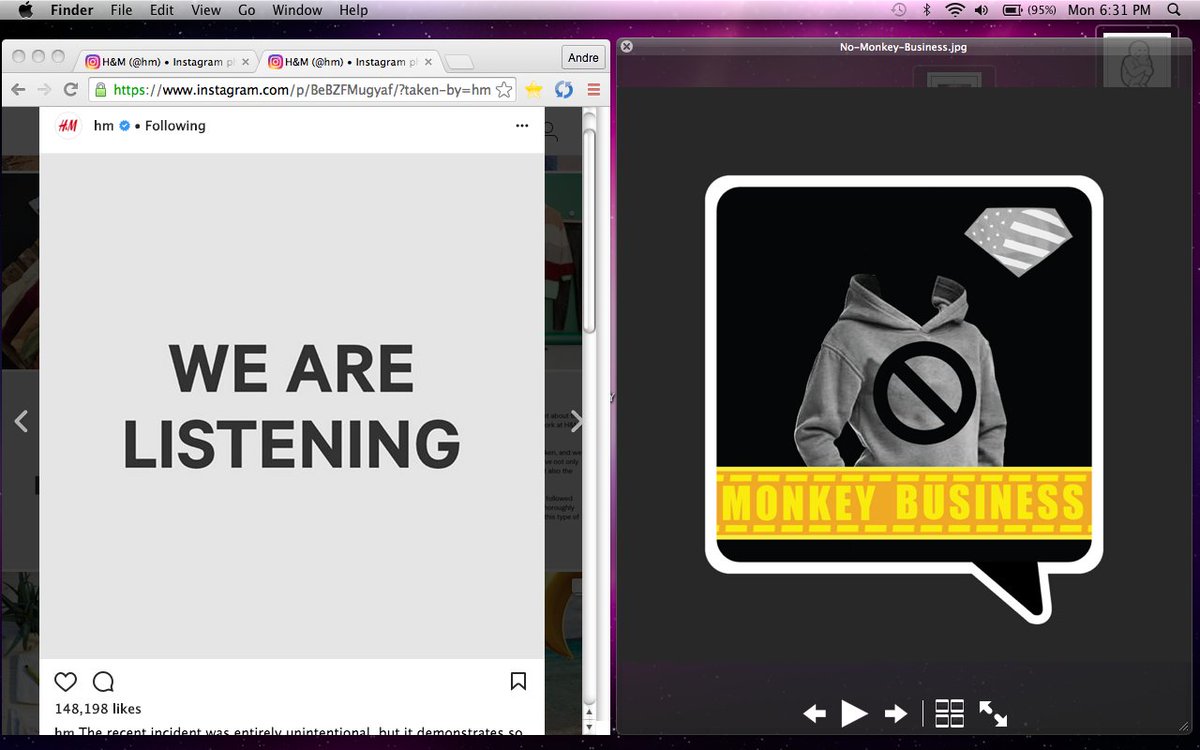Viewport: 1200px width, 750px height.
Task: Switch to second H&M Instagram tab
Action: [x=350, y=61]
